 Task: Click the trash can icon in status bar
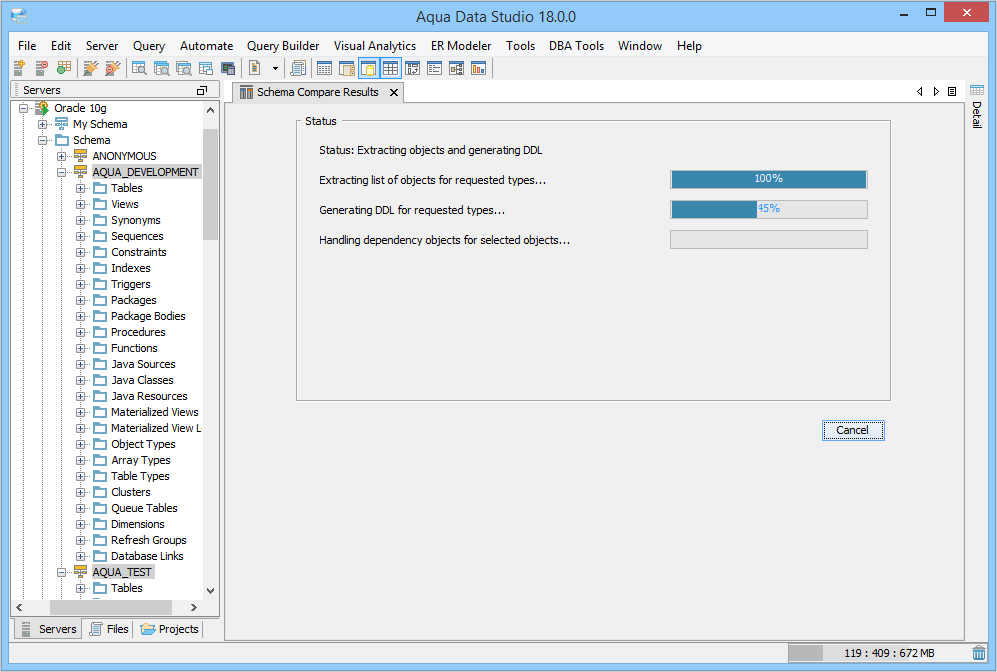(979, 653)
